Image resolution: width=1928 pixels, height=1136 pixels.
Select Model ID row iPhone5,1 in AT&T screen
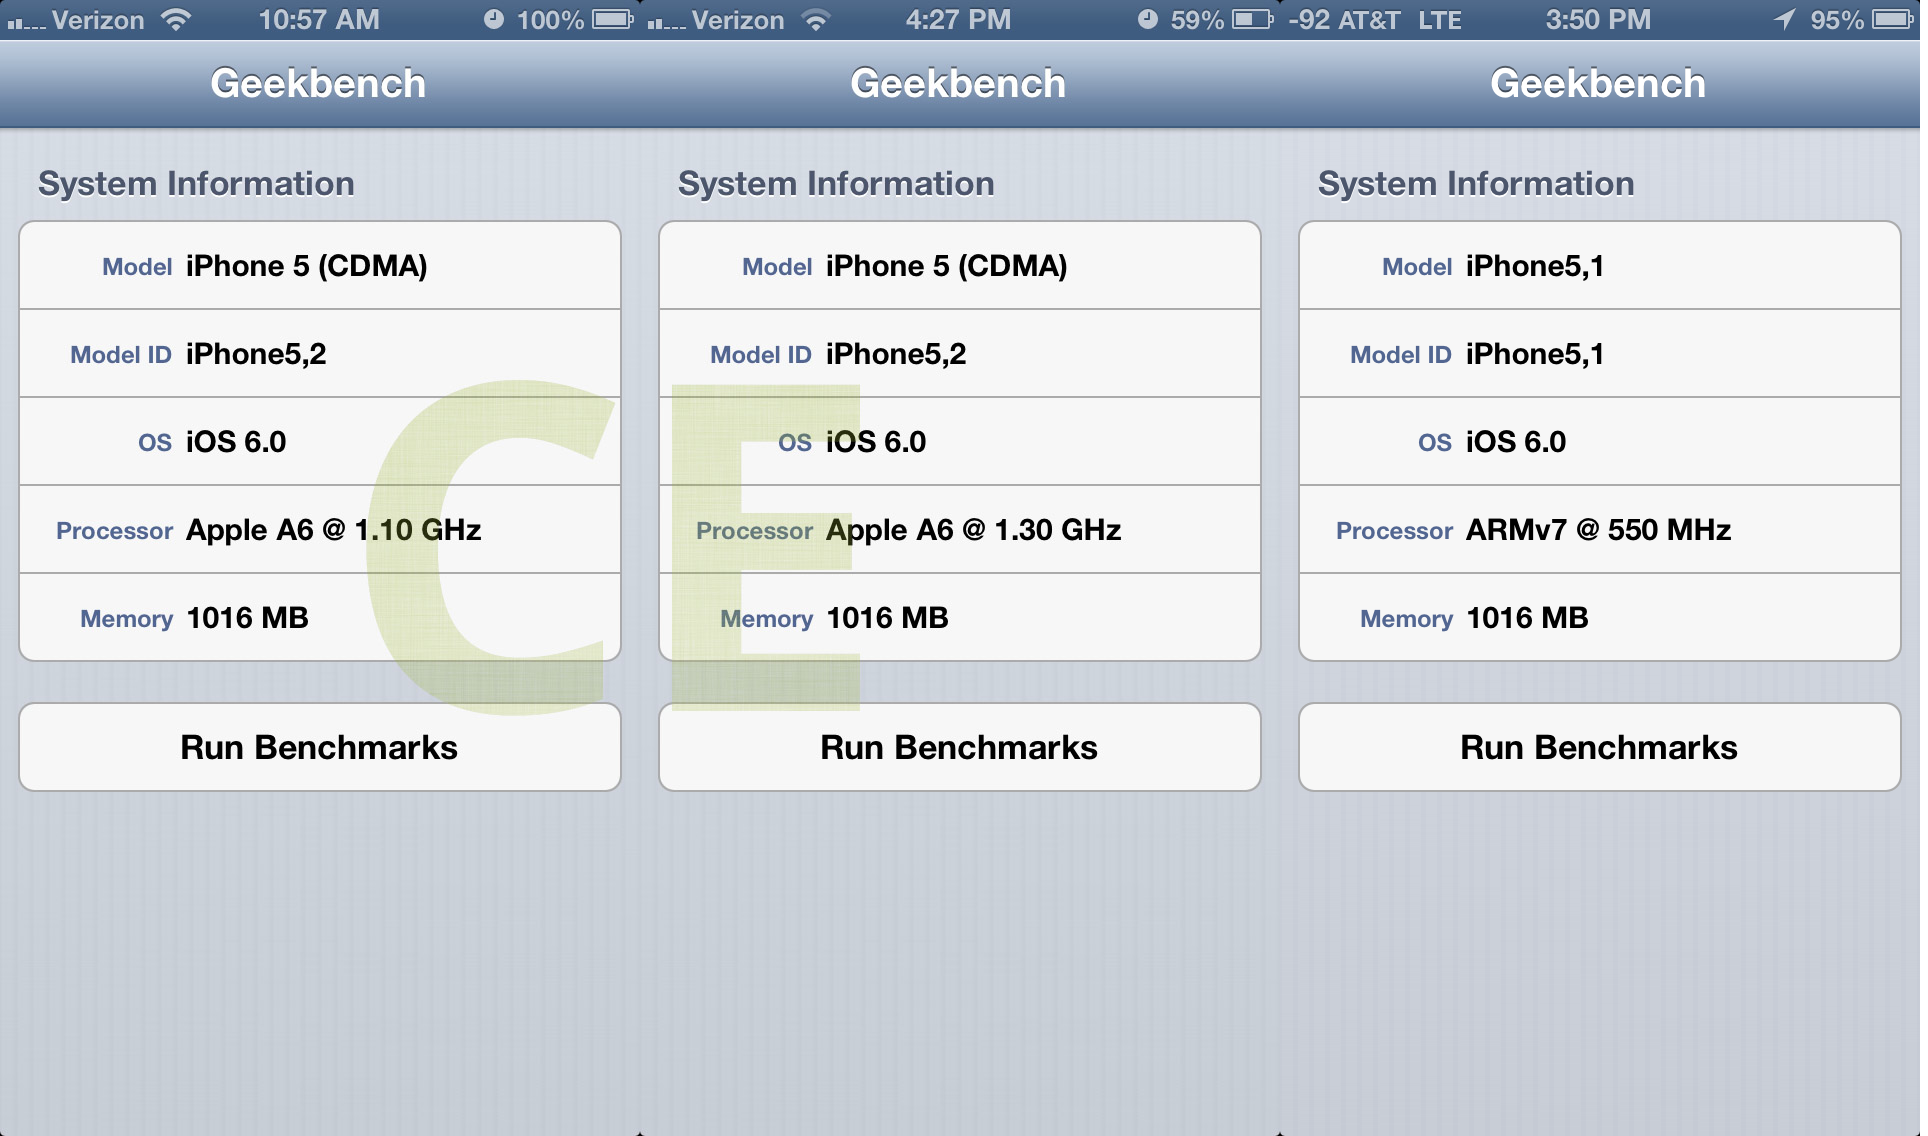tap(1600, 354)
